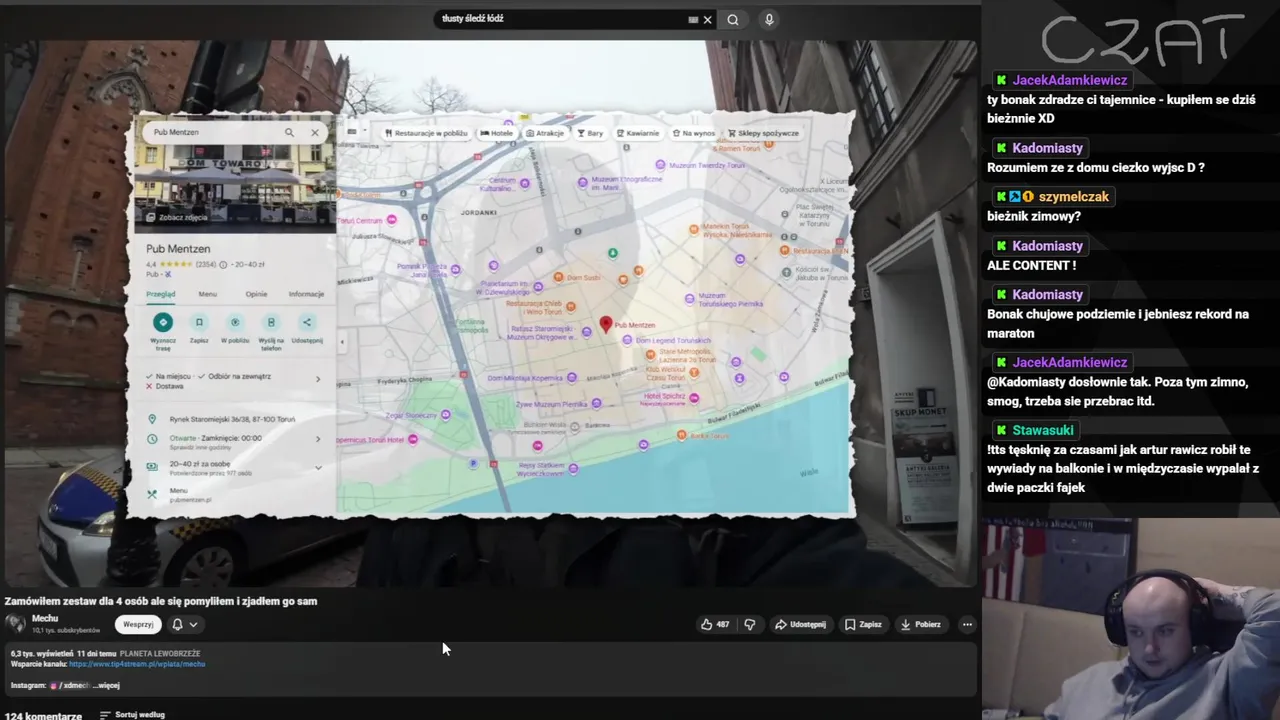Activate voice search microphone icon
The height and width of the screenshot is (720, 1280).
[x=769, y=19]
